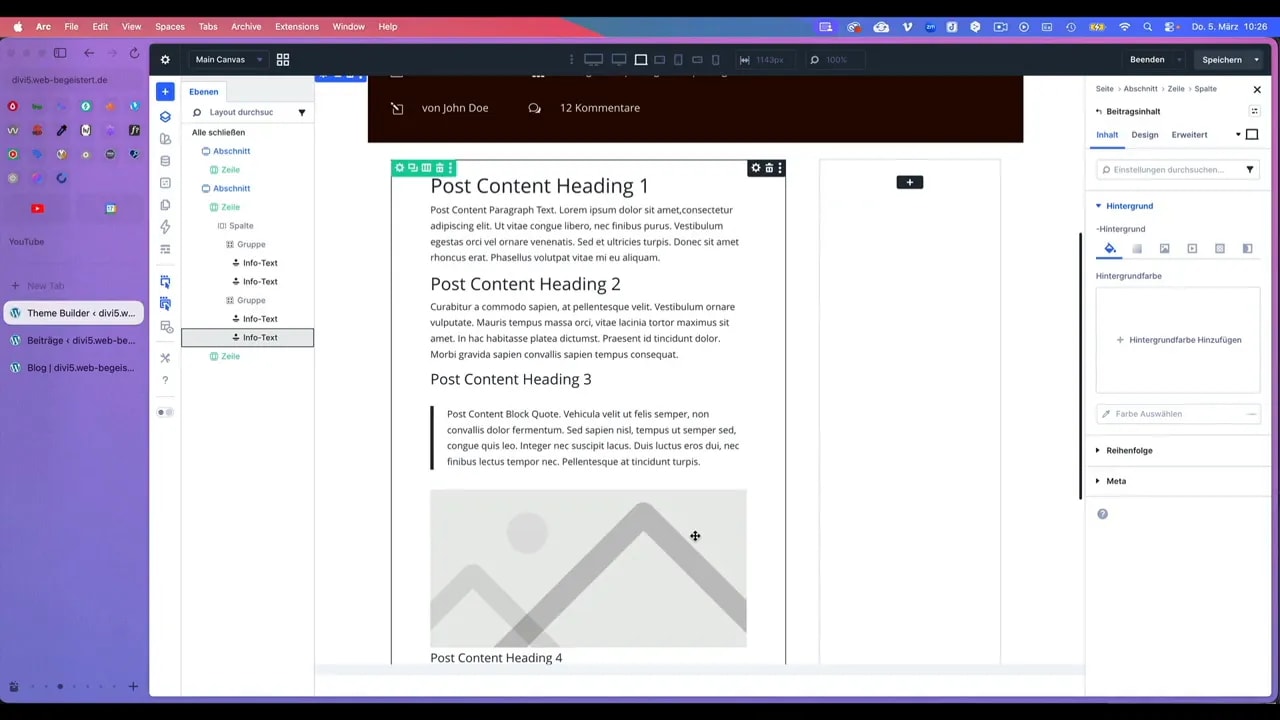Open the grid view next to Main Canvas
Viewport: 1280px width, 720px height.
[283, 60]
